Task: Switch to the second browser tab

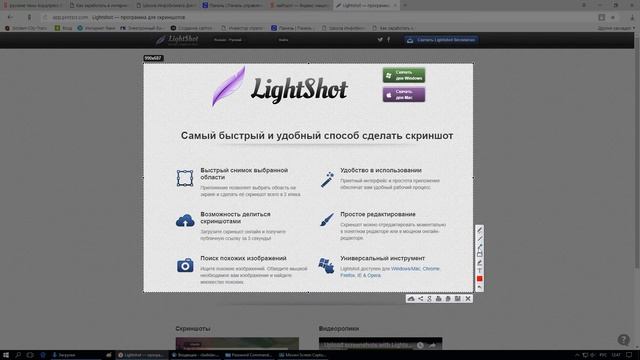Action: point(100,5)
